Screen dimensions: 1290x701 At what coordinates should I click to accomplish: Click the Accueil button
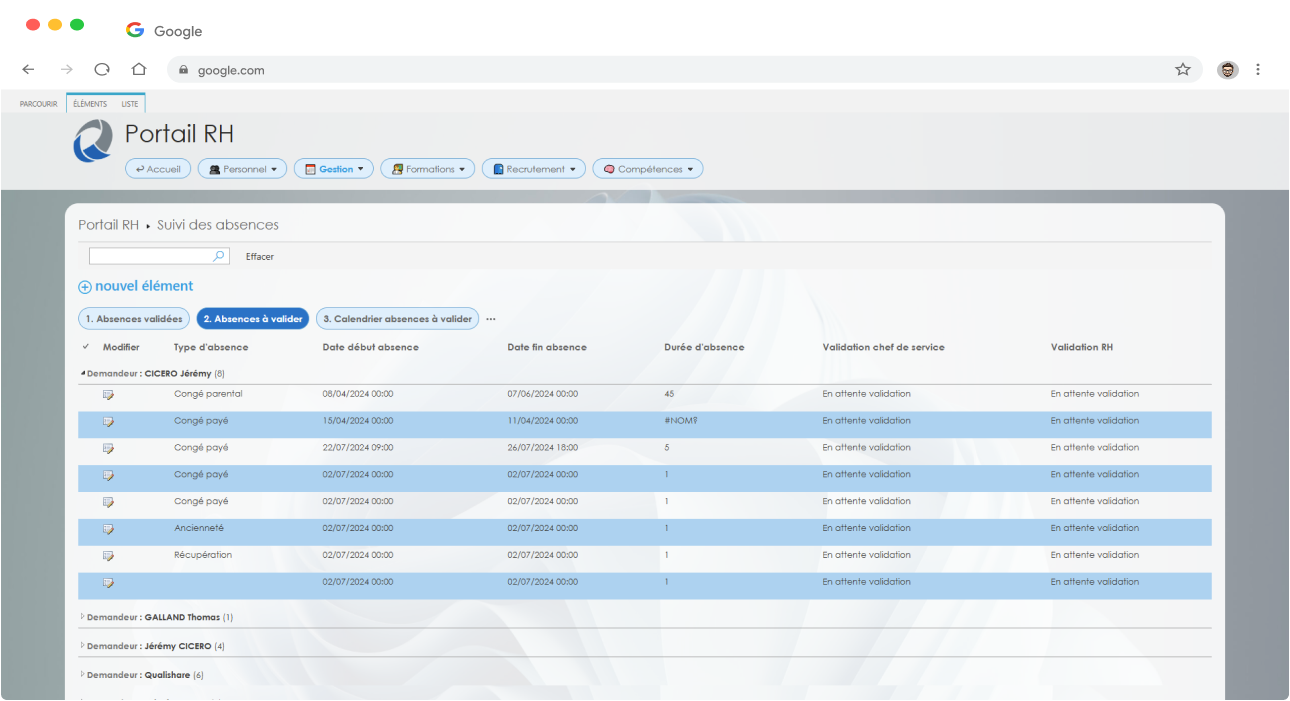[x=158, y=169]
